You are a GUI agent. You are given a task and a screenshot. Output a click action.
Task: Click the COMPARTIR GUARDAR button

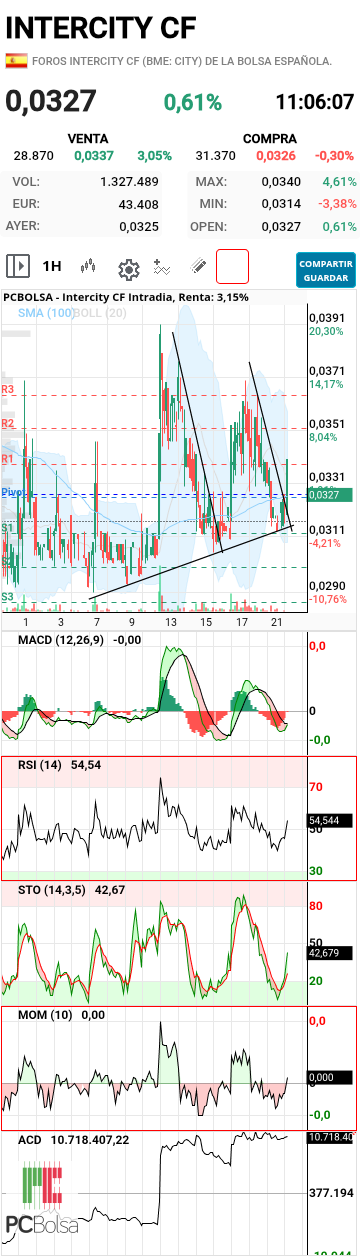(325, 269)
